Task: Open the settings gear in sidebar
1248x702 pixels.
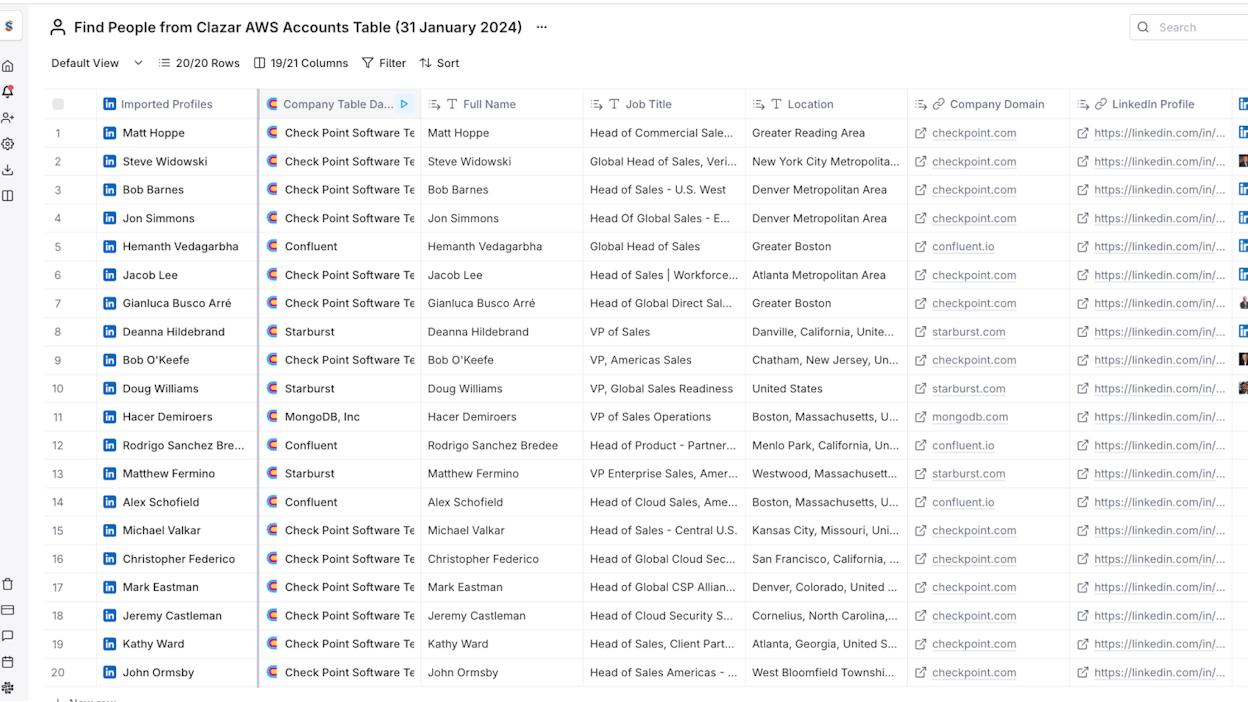Action: coord(8,144)
